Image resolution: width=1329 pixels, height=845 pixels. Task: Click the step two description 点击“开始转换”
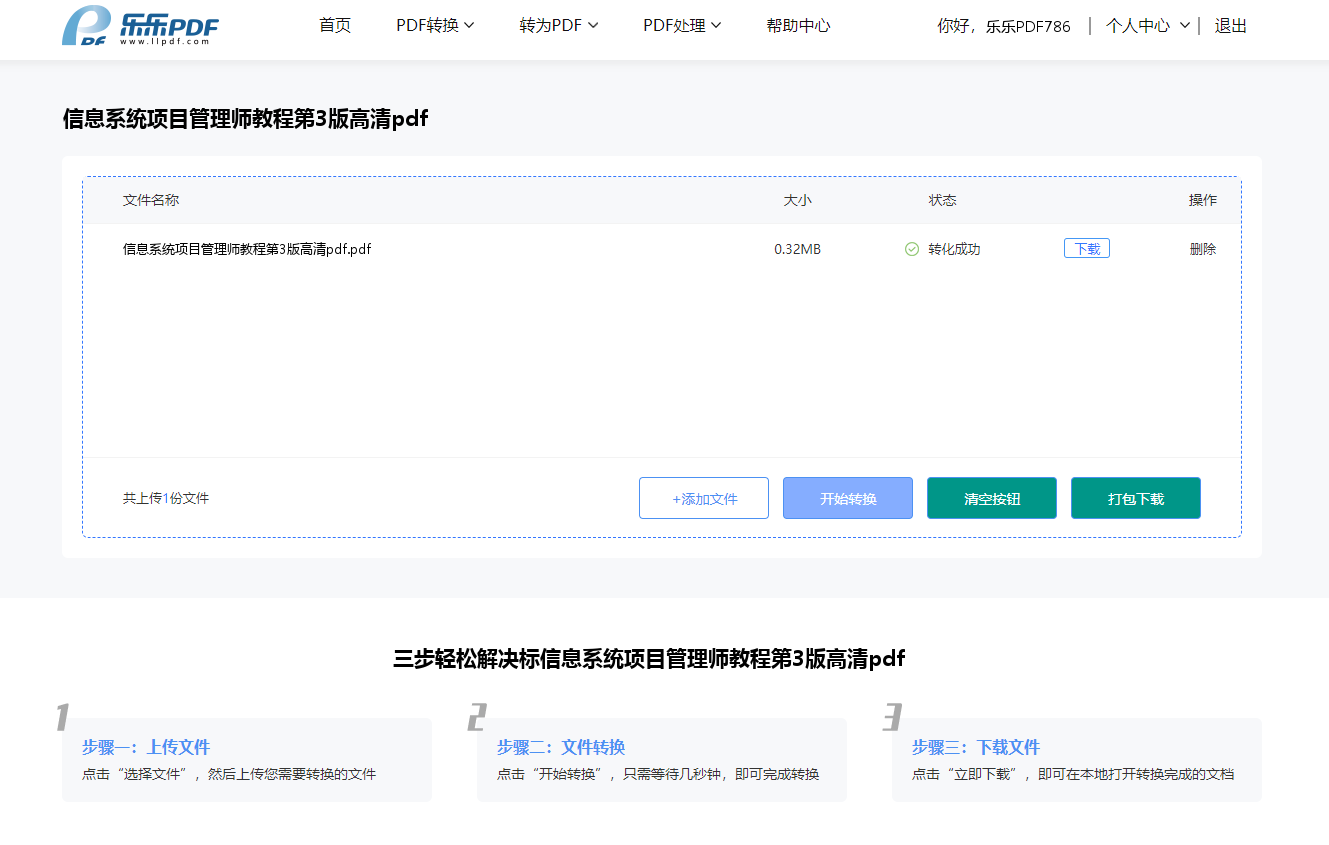click(658, 774)
